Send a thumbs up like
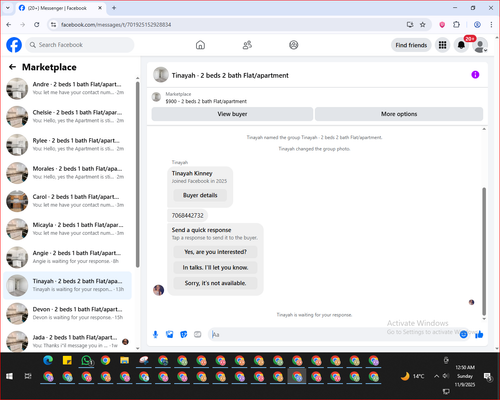 tap(479, 334)
